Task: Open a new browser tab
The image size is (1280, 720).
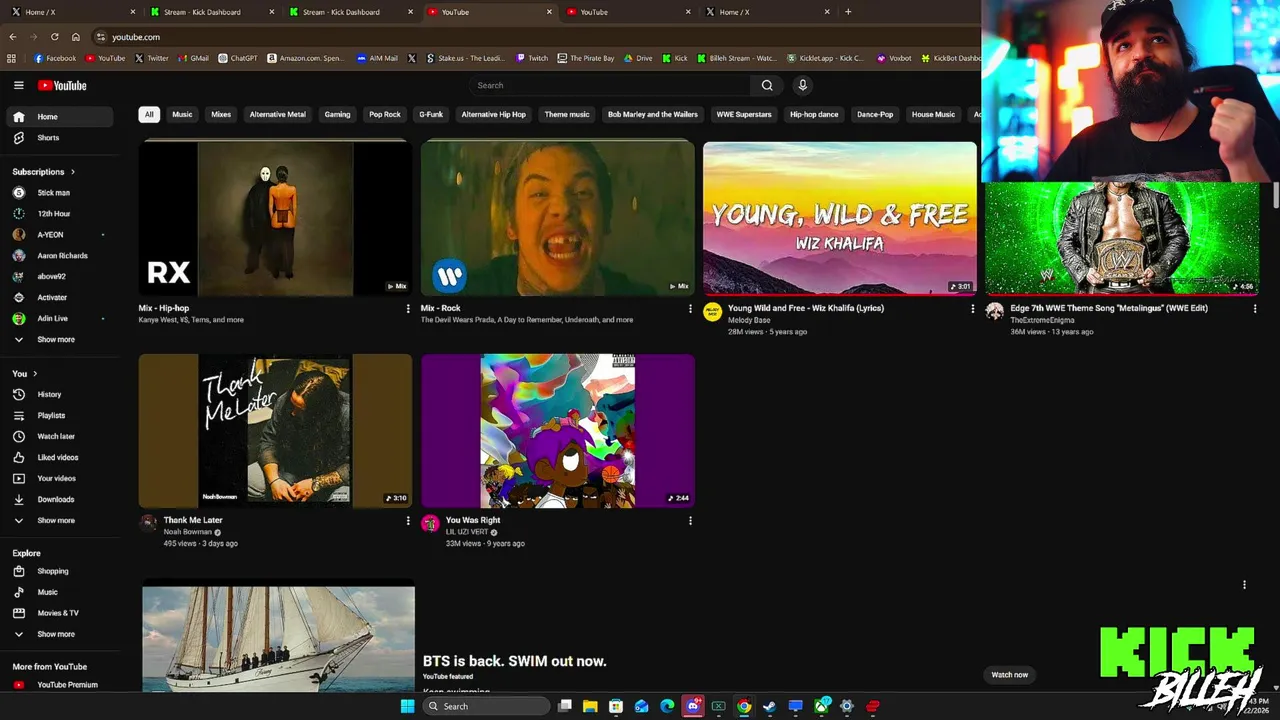Action: coord(848,12)
